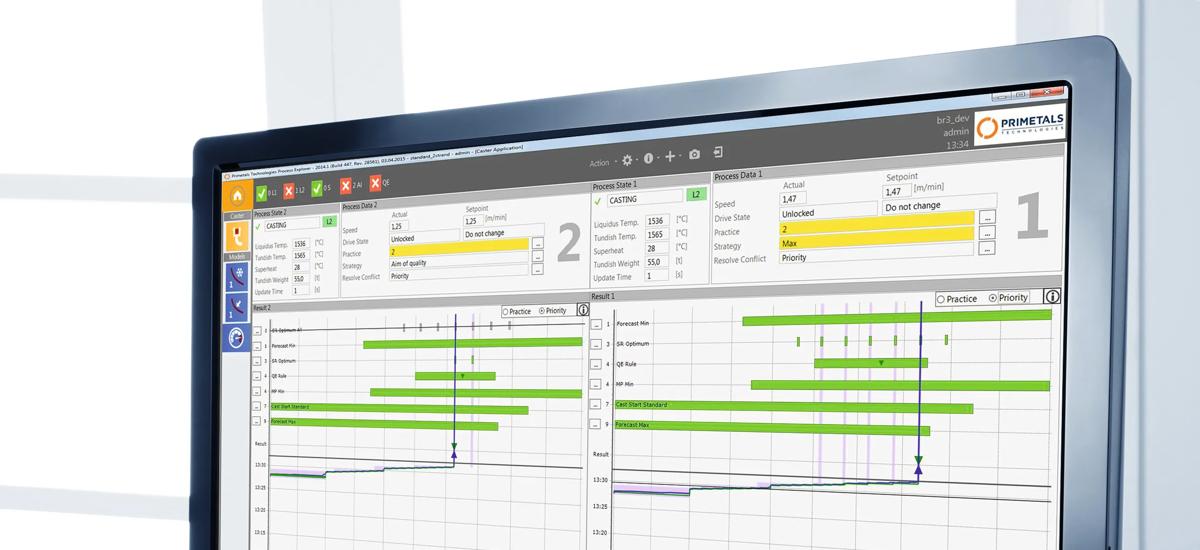Open the Strategy browse button in Process Data 2
1200x550 pixels.
(537, 257)
